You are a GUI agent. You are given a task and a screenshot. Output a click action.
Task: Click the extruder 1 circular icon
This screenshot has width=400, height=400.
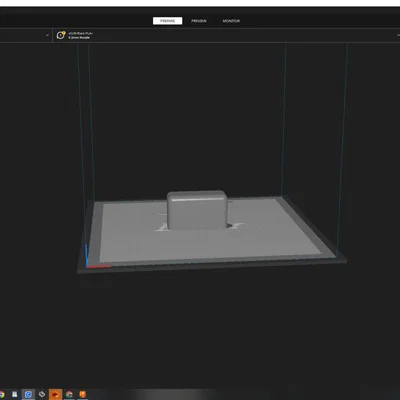tap(61, 35)
